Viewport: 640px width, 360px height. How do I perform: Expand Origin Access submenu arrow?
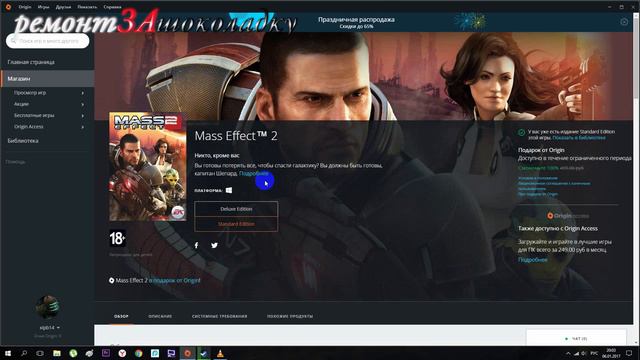tap(83, 127)
